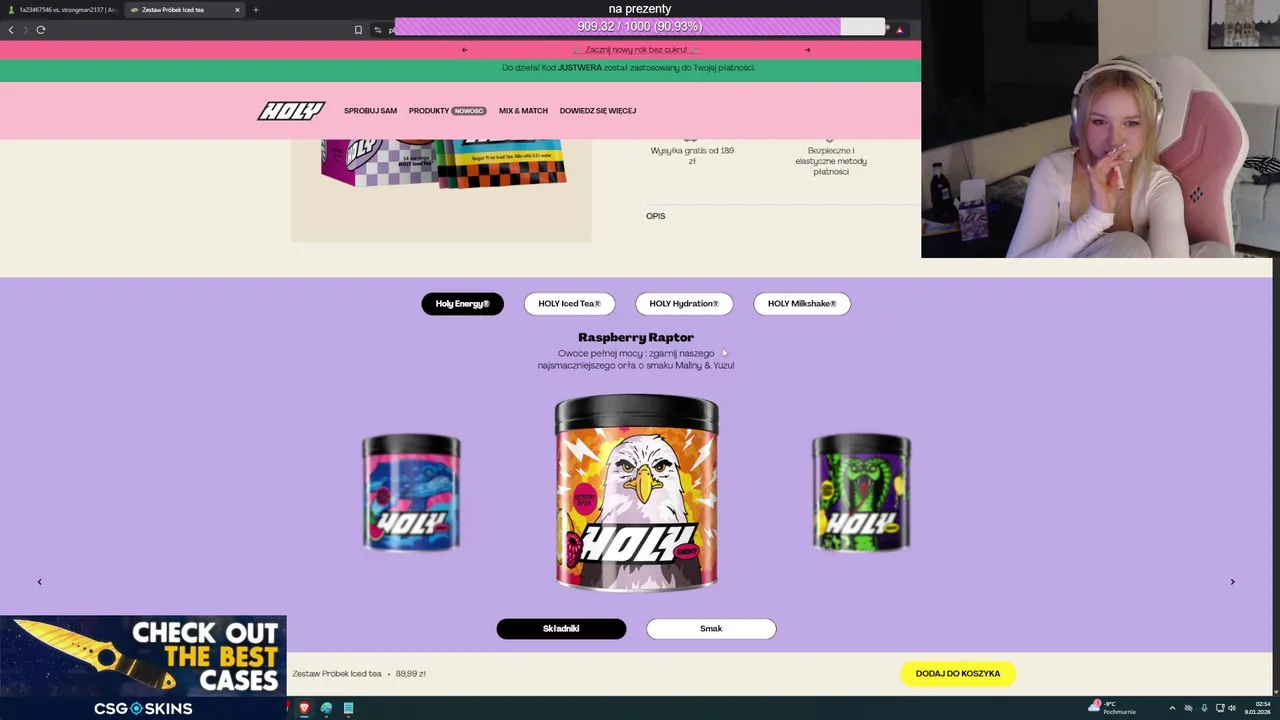The image size is (1280, 720).
Task: Click Bezpieczne i elastyczne metody płatności text
Action: click(831, 161)
